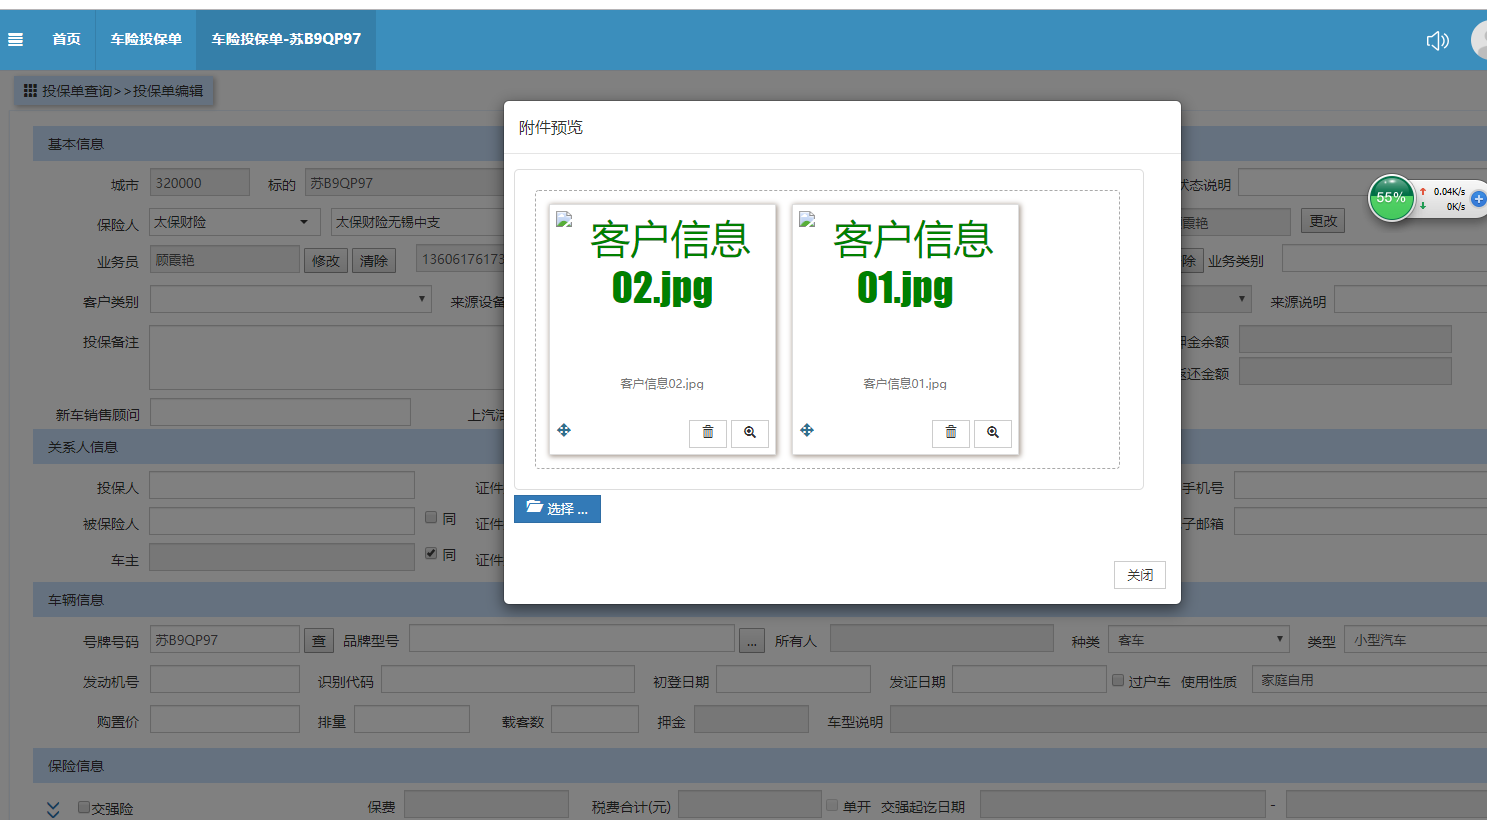Click the 客户信息02.jpg thumbnail image

click(x=662, y=290)
